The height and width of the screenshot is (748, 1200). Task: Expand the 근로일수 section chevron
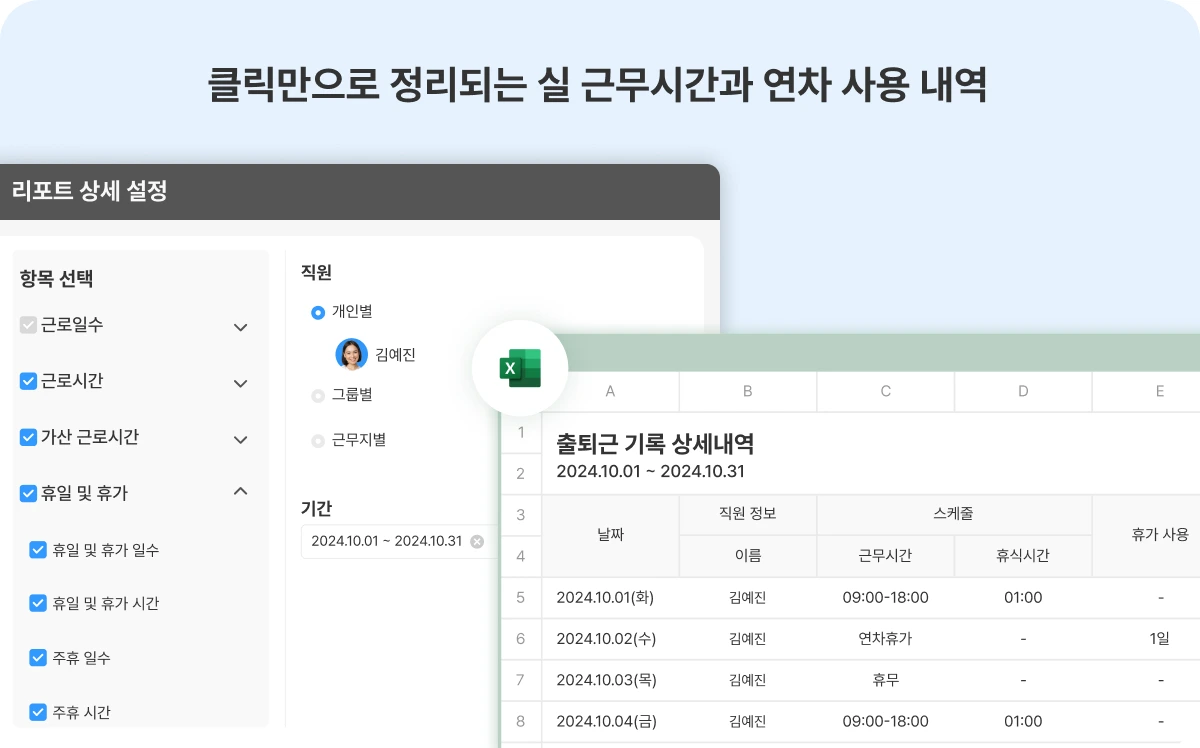point(240,327)
